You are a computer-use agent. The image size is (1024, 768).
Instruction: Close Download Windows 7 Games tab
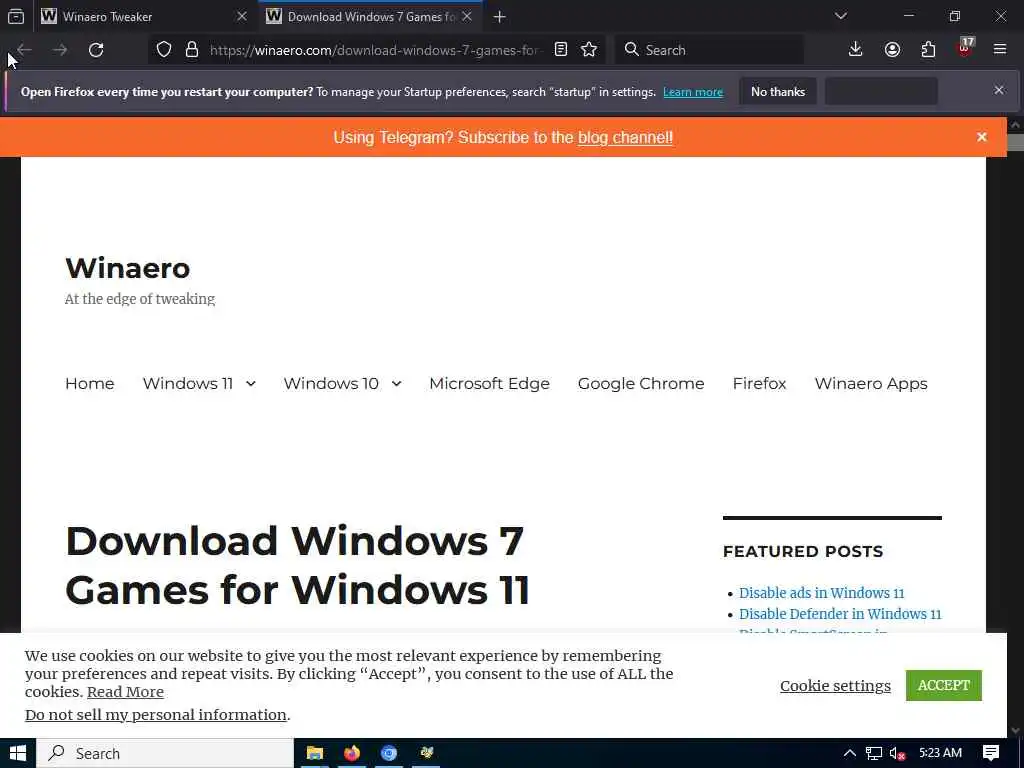coord(467,16)
